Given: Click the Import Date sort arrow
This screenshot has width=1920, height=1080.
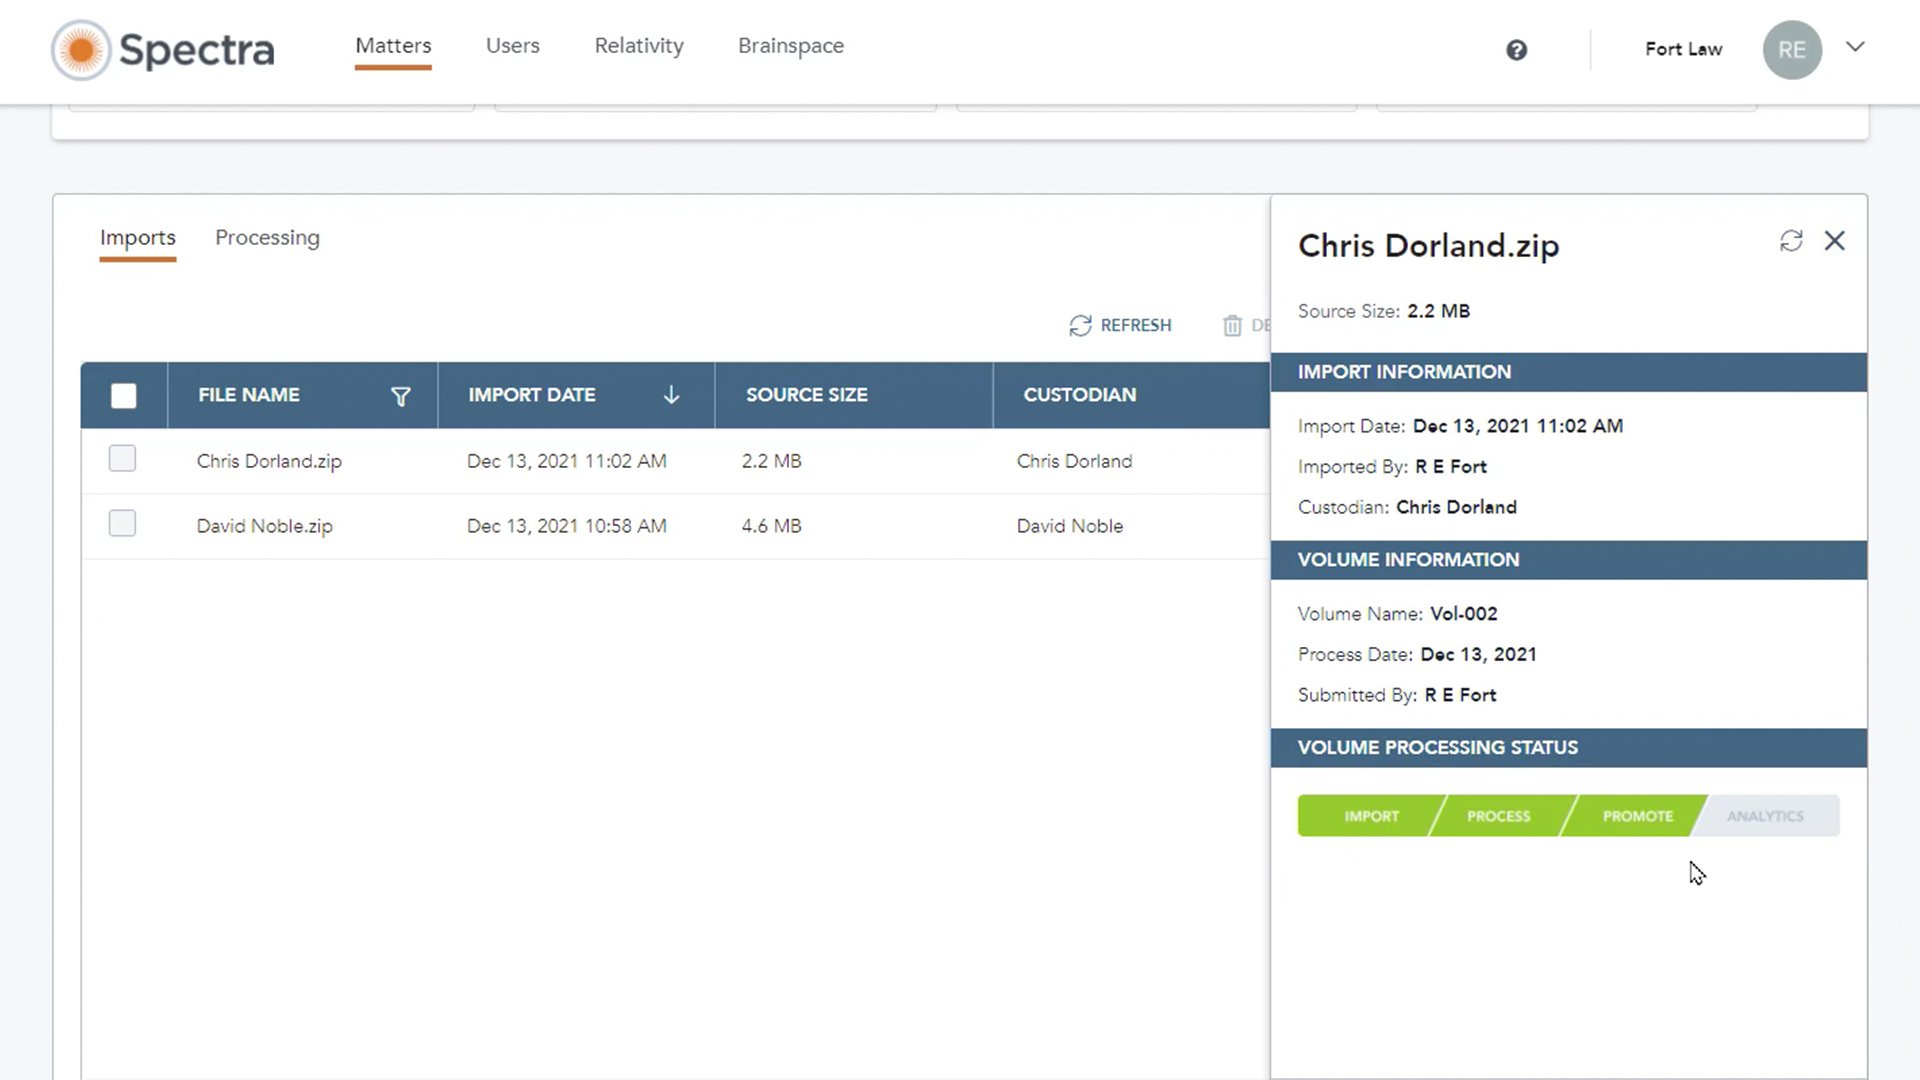Looking at the screenshot, I should coord(671,395).
